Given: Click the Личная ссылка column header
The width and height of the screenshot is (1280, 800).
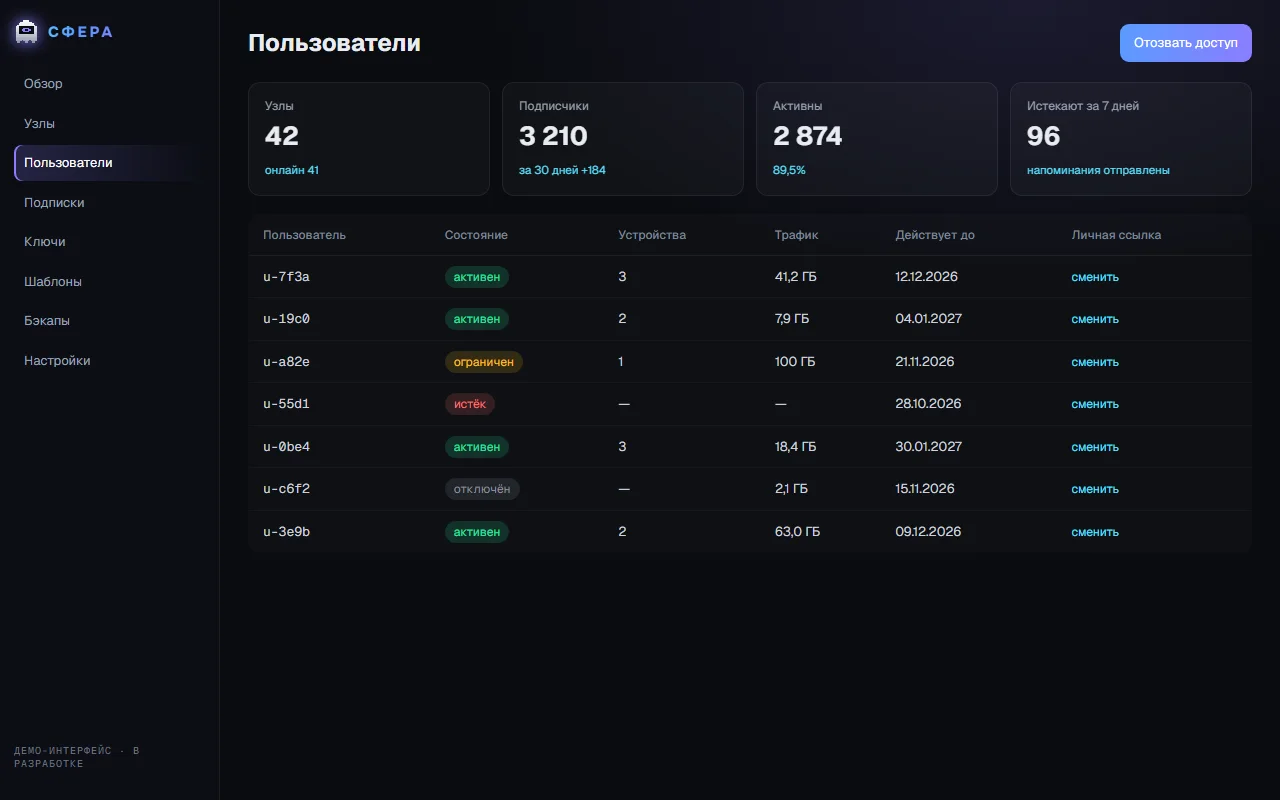Looking at the screenshot, I should click(x=1116, y=235).
